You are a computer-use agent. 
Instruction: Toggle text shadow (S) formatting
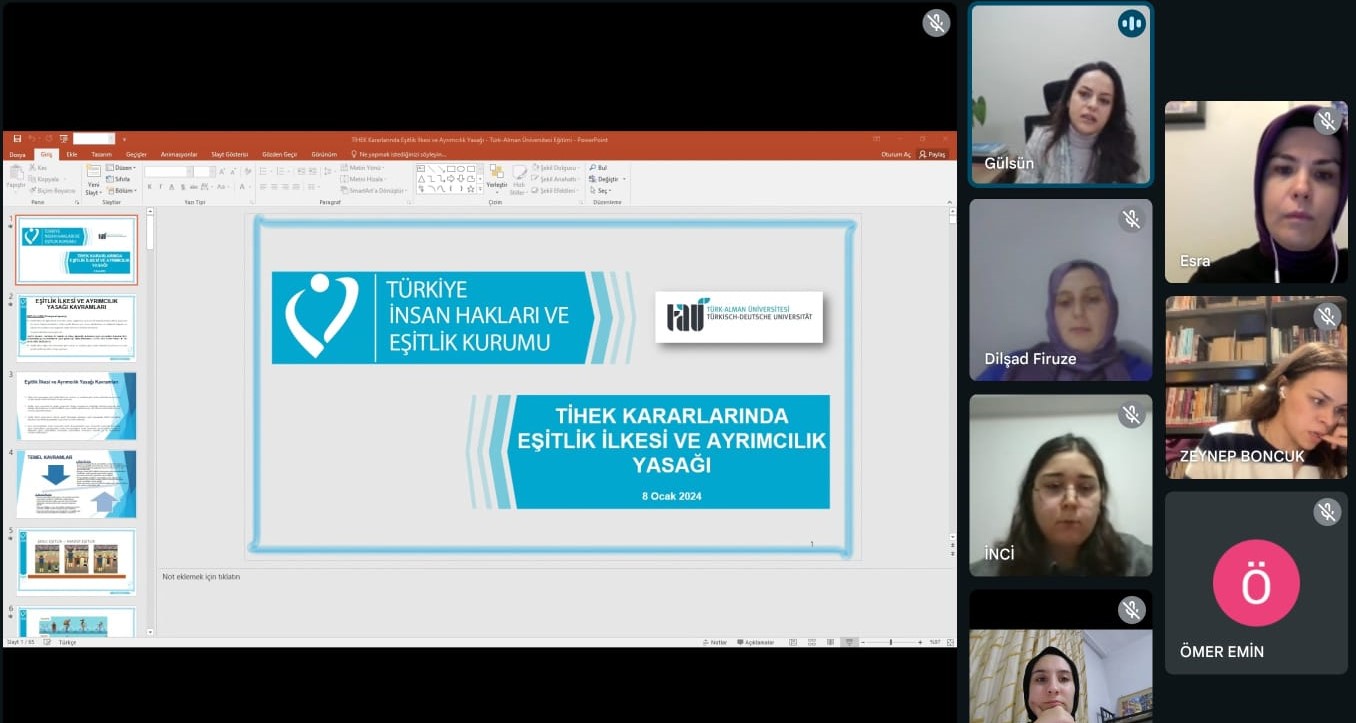pos(183,187)
